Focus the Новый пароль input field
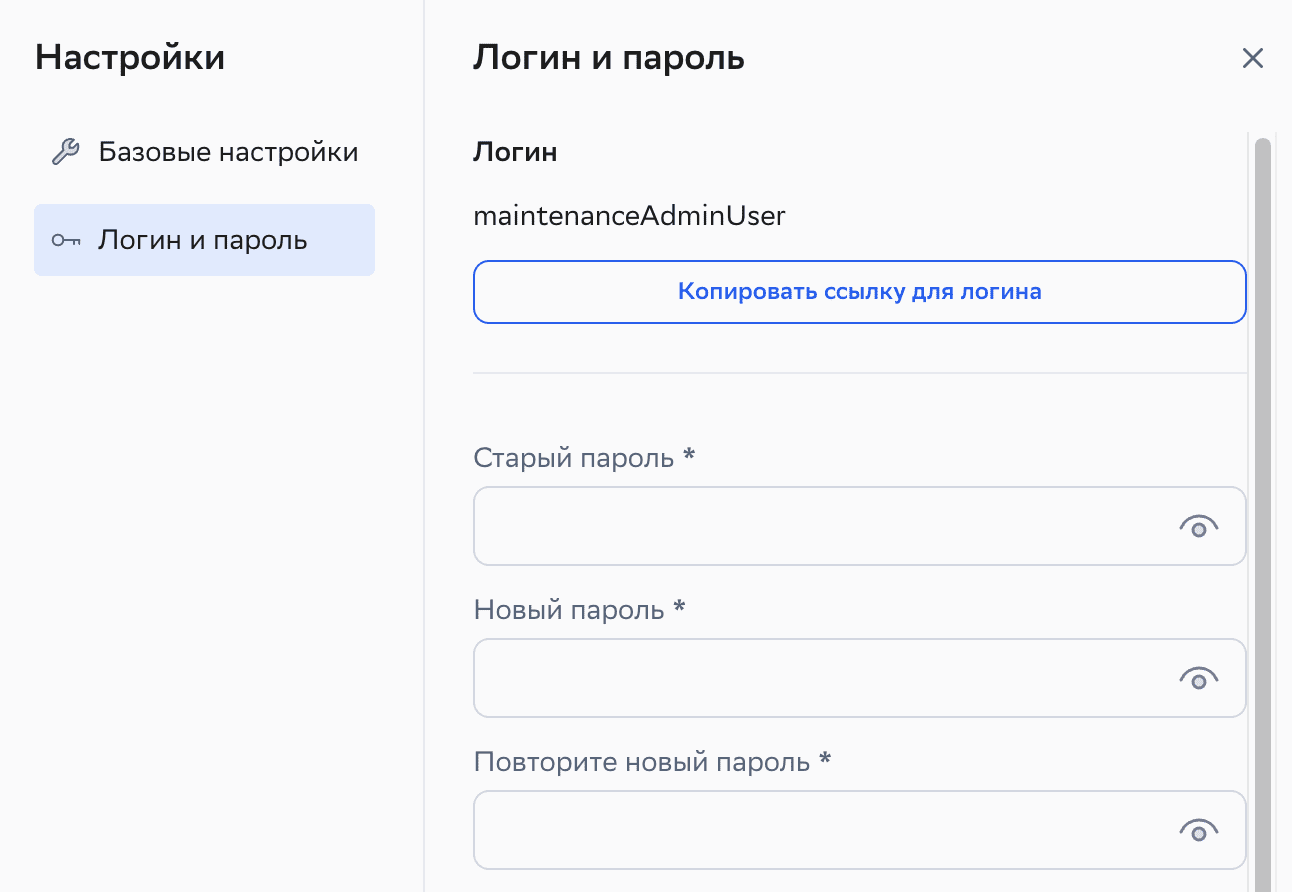1292x892 pixels. point(800,678)
